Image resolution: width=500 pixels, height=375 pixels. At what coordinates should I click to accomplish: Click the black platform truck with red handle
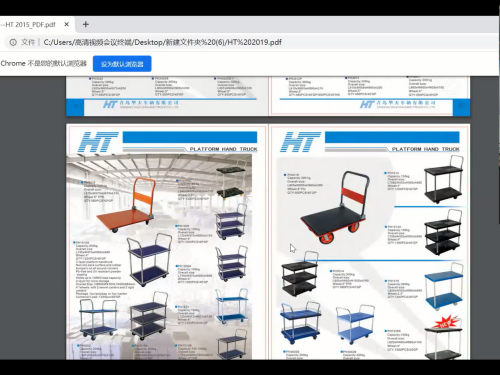coord(335,207)
